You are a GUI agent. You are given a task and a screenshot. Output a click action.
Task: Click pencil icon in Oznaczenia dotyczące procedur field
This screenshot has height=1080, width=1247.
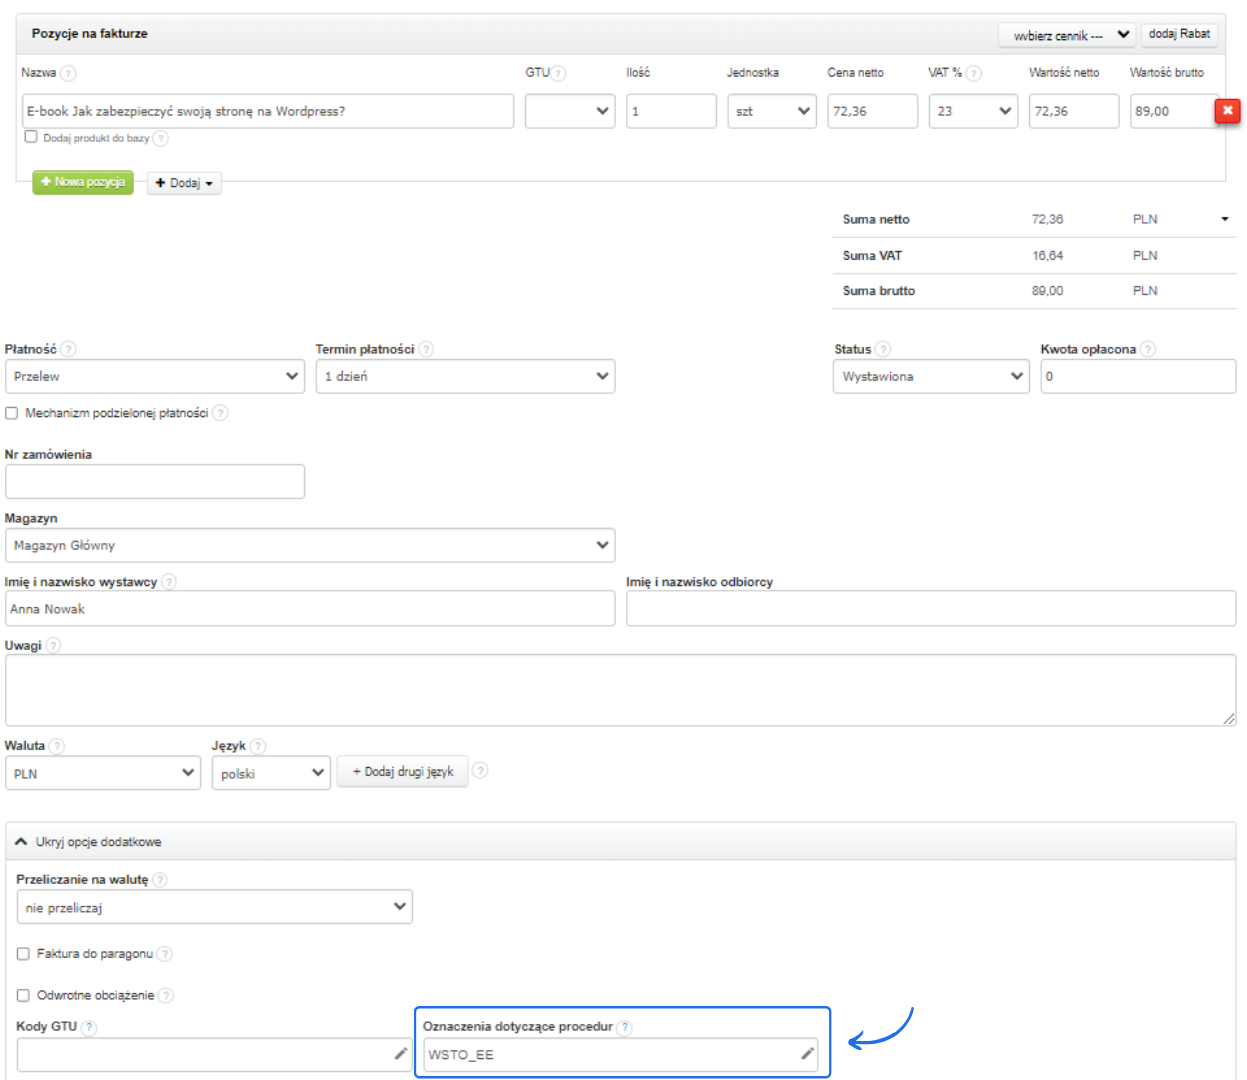pos(807,1054)
